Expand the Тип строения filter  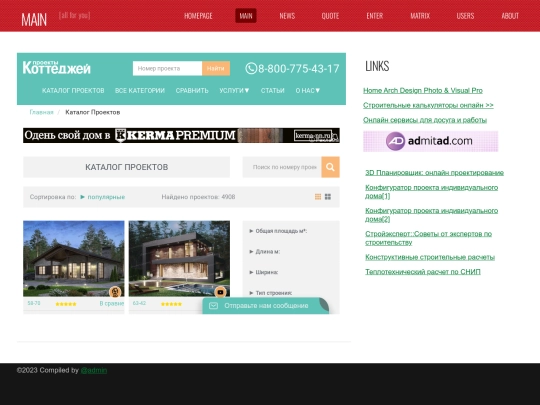coord(271,293)
